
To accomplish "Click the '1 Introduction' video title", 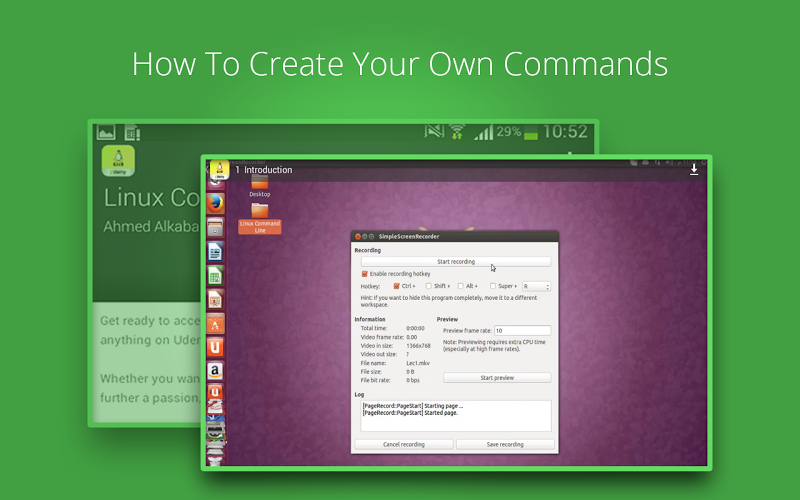I will pyautogui.click(x=264, y=170).
